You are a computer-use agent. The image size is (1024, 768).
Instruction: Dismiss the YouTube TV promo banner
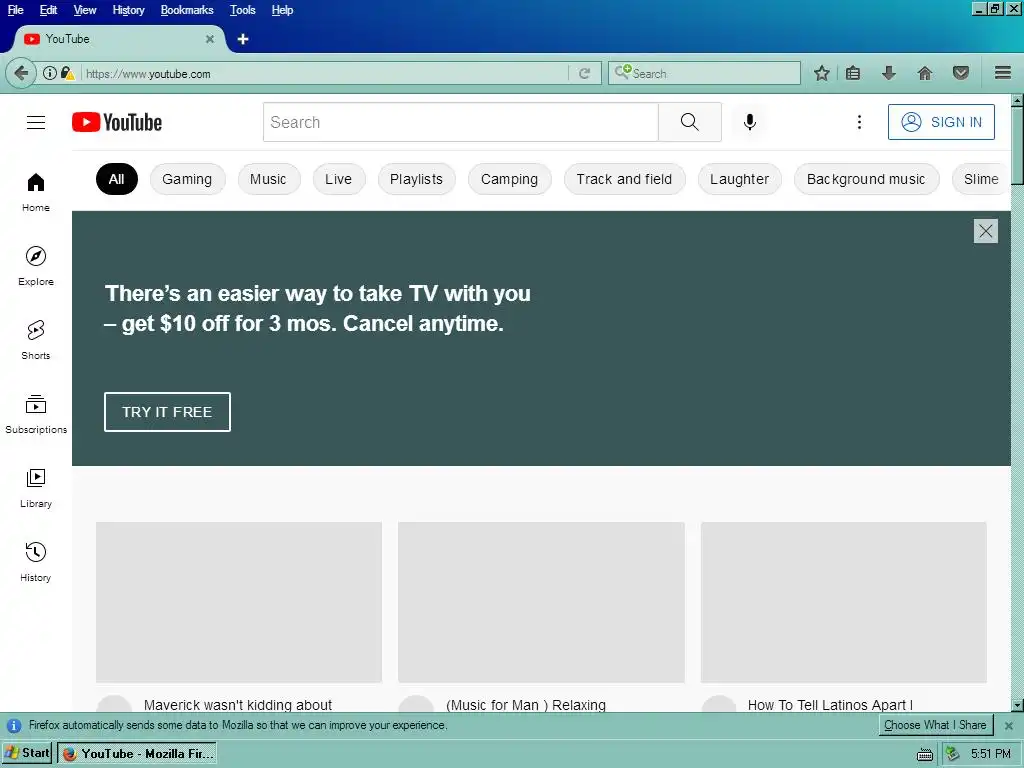tap(985, 231)
